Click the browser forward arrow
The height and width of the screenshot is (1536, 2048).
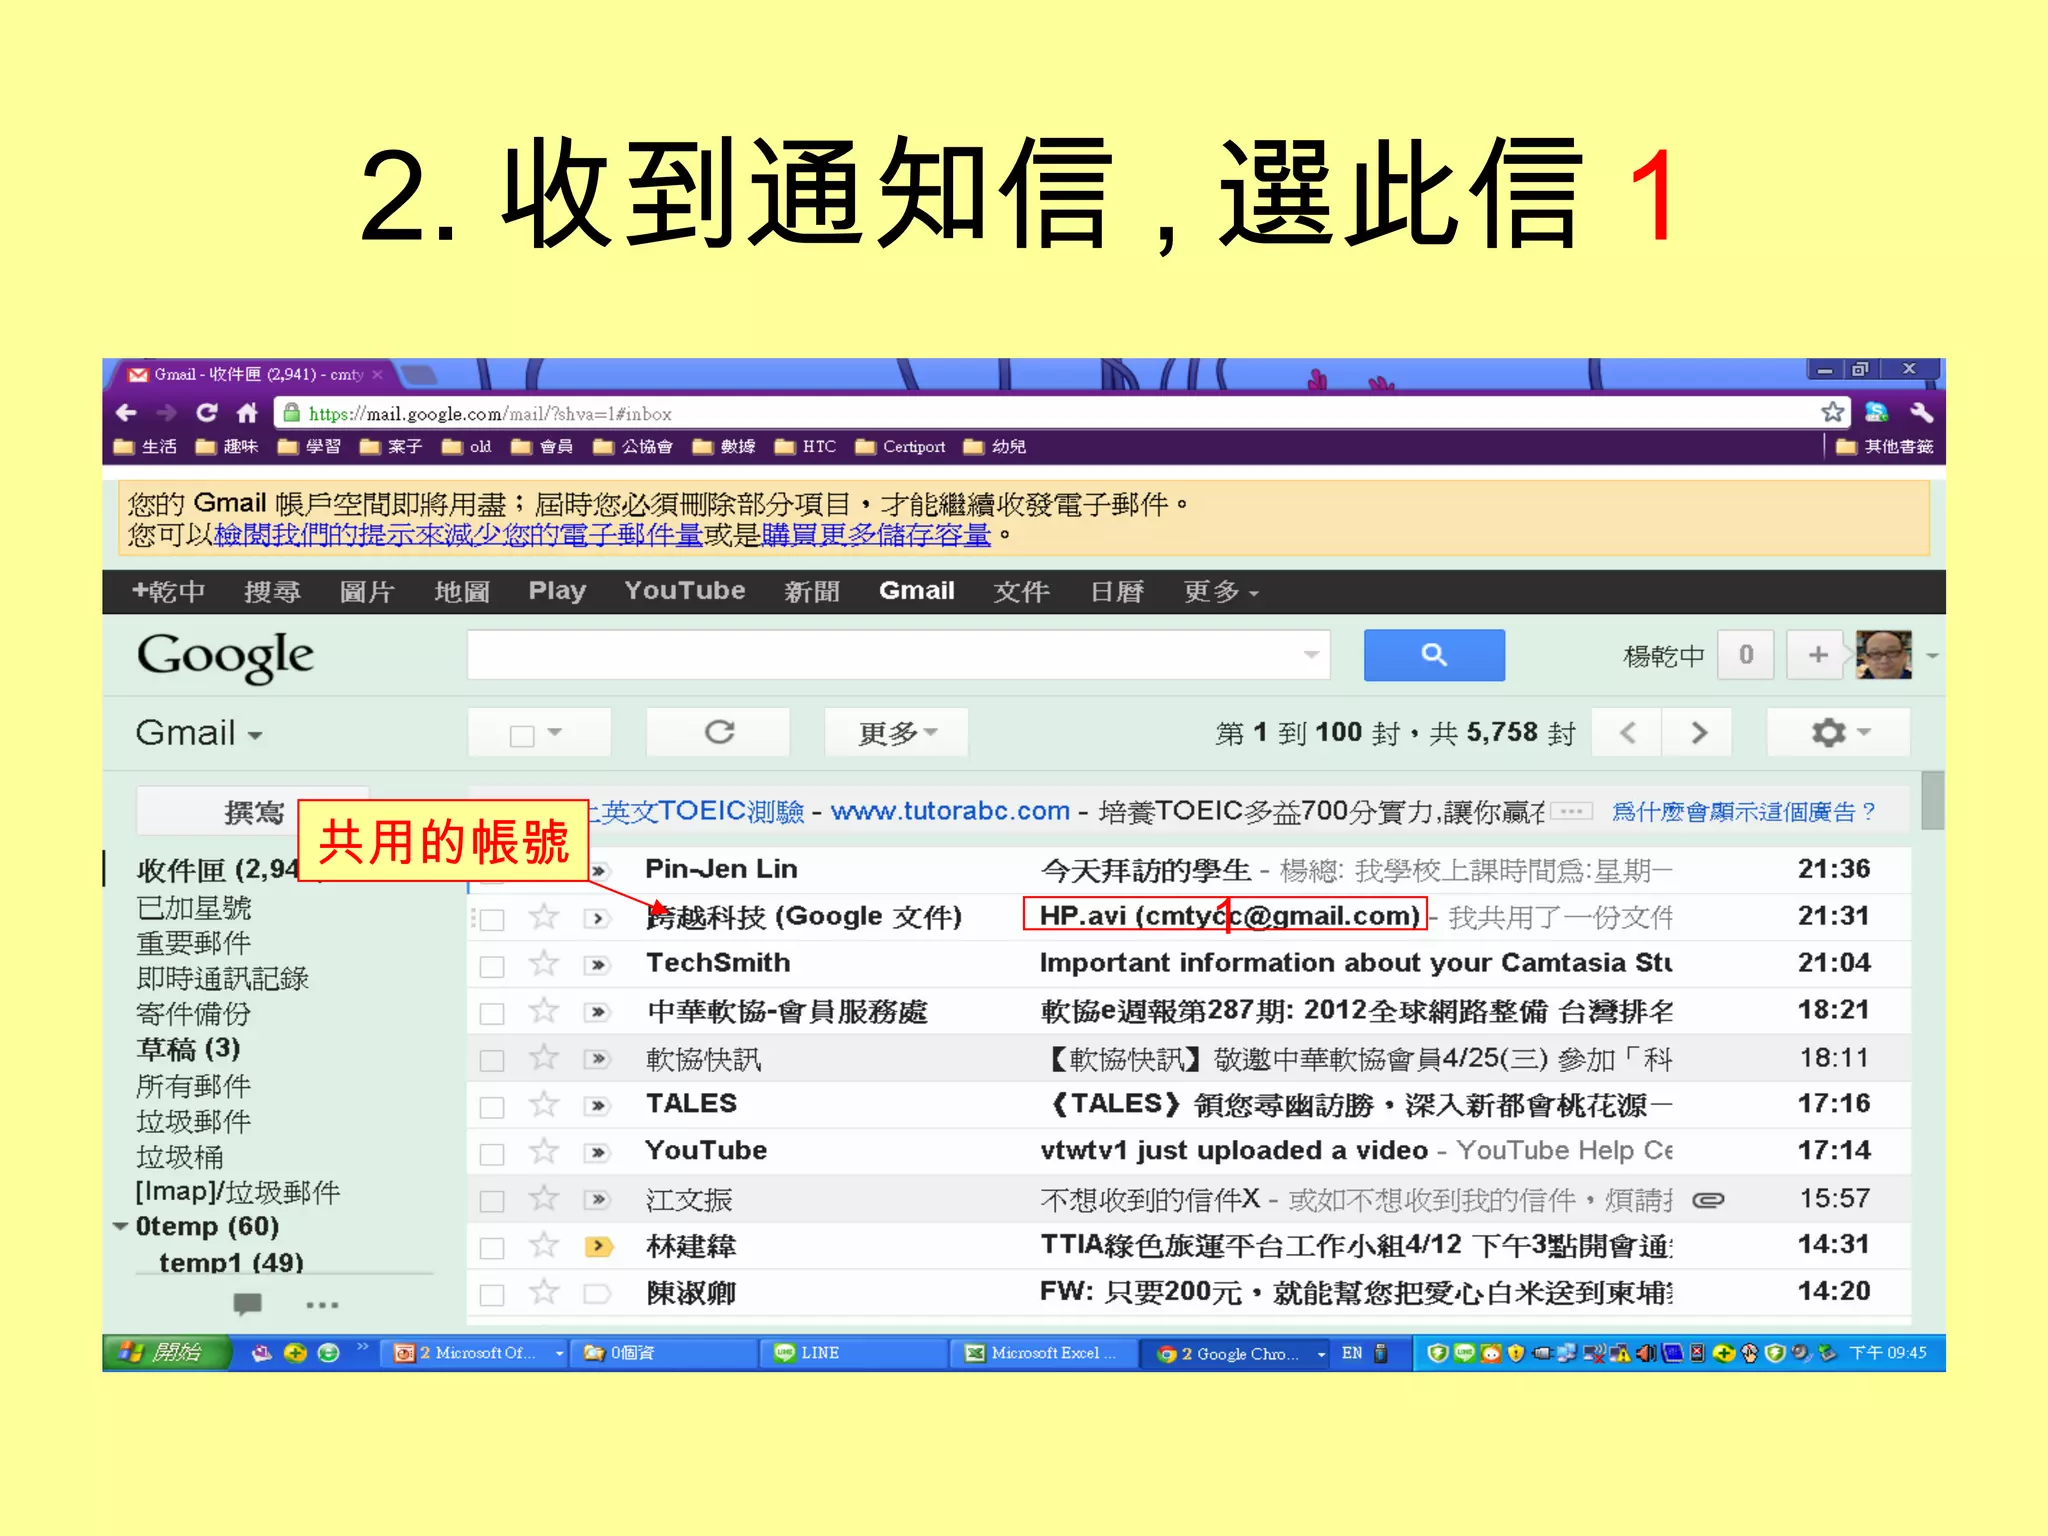(x=167, y=412)
